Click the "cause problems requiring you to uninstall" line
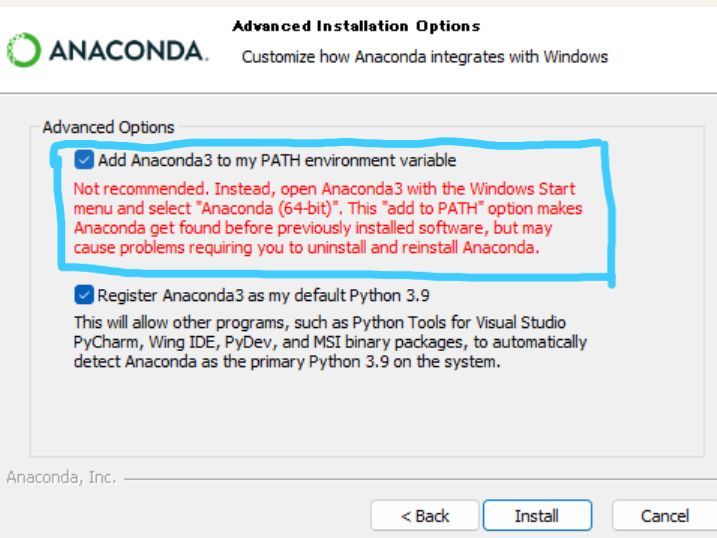 [306, 248]
